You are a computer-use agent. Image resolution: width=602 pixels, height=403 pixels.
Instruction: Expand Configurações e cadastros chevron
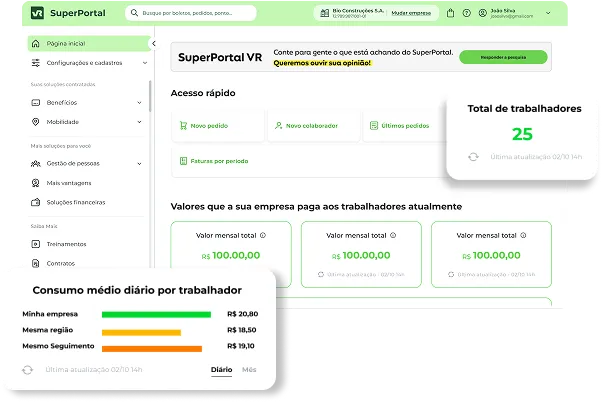(x=145, y=63)
